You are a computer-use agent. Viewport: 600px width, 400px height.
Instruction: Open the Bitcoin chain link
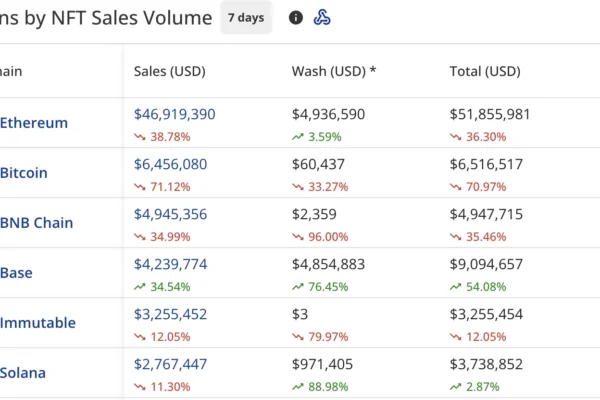24,173
